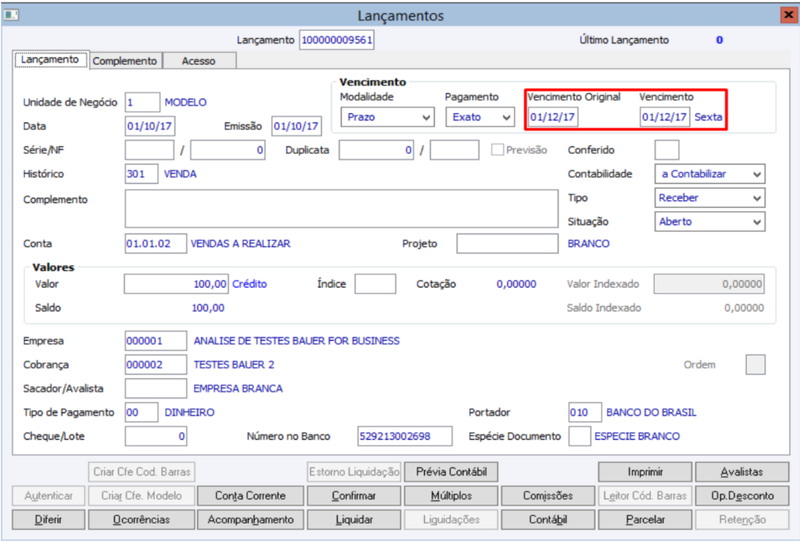Click the second Duplicata field after the slash

pos(454,150)
